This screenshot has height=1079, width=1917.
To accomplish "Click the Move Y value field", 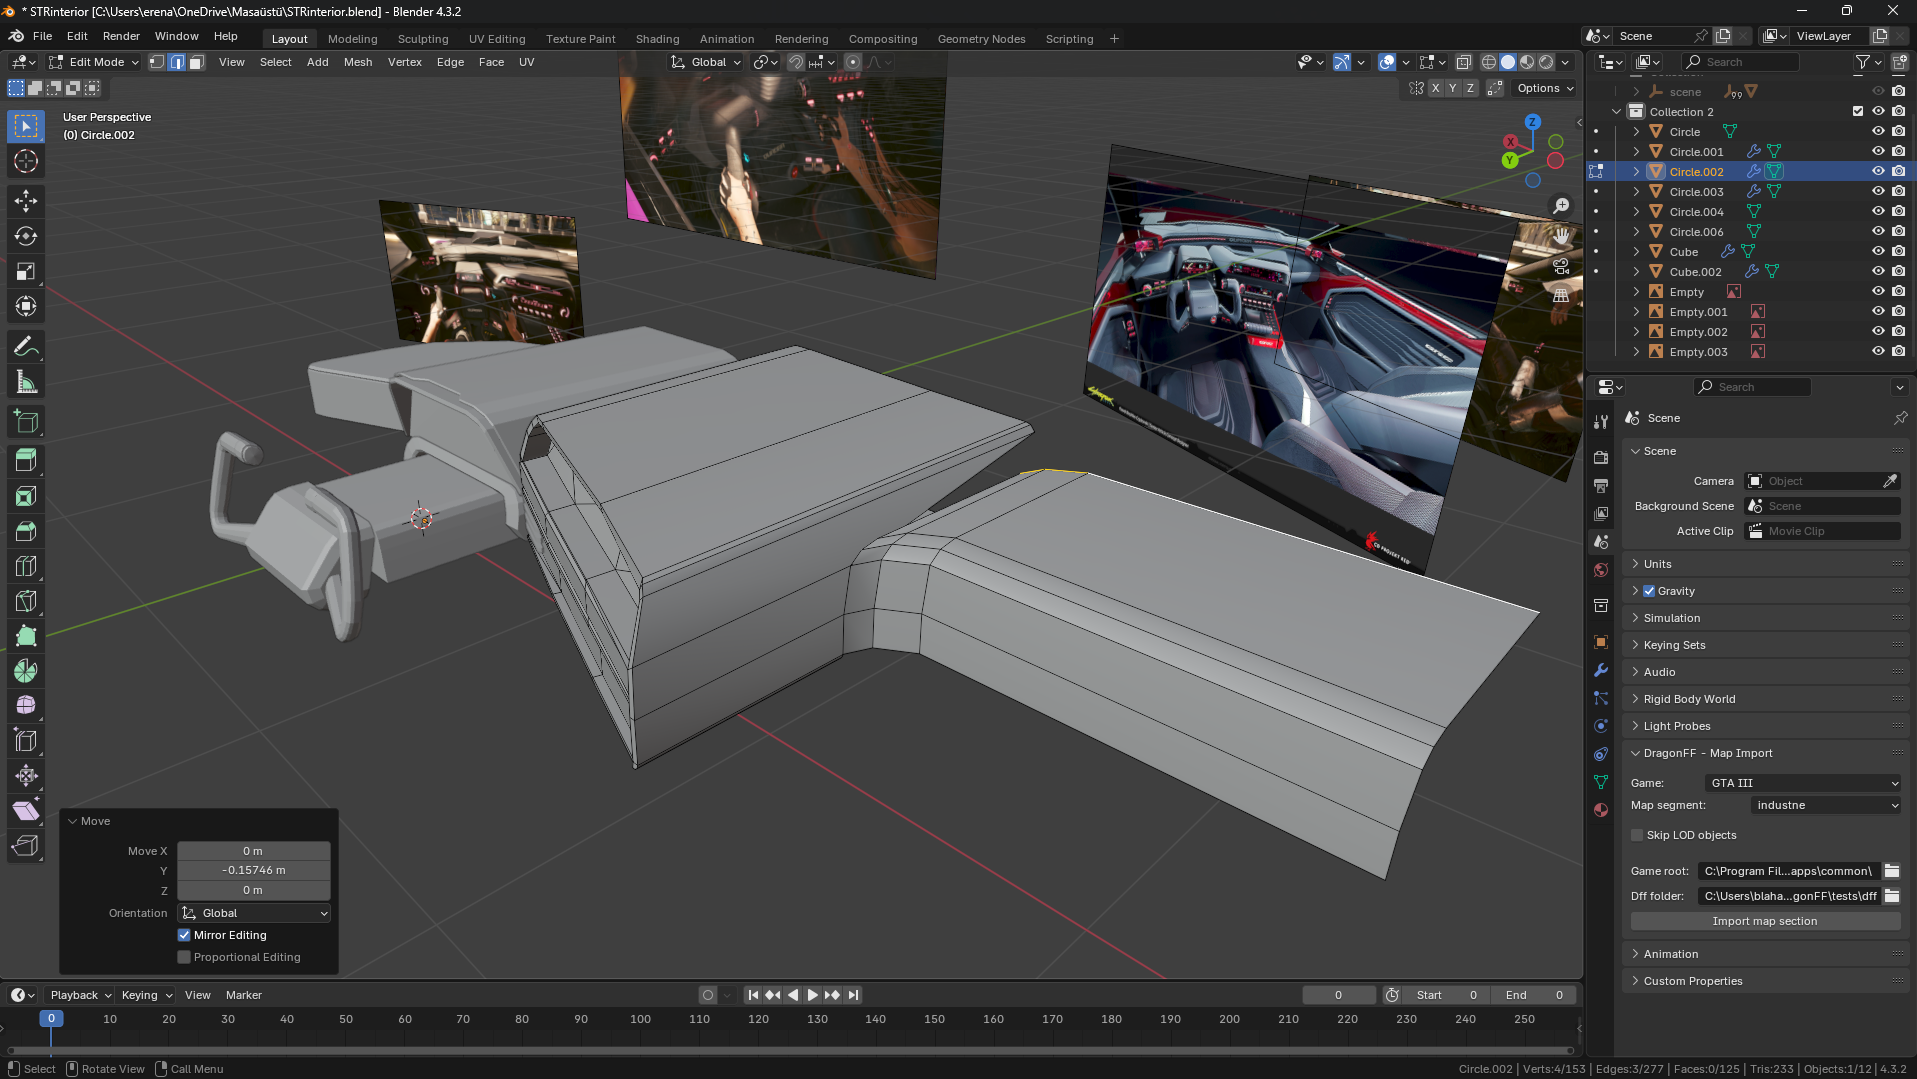I will point(253,870).
